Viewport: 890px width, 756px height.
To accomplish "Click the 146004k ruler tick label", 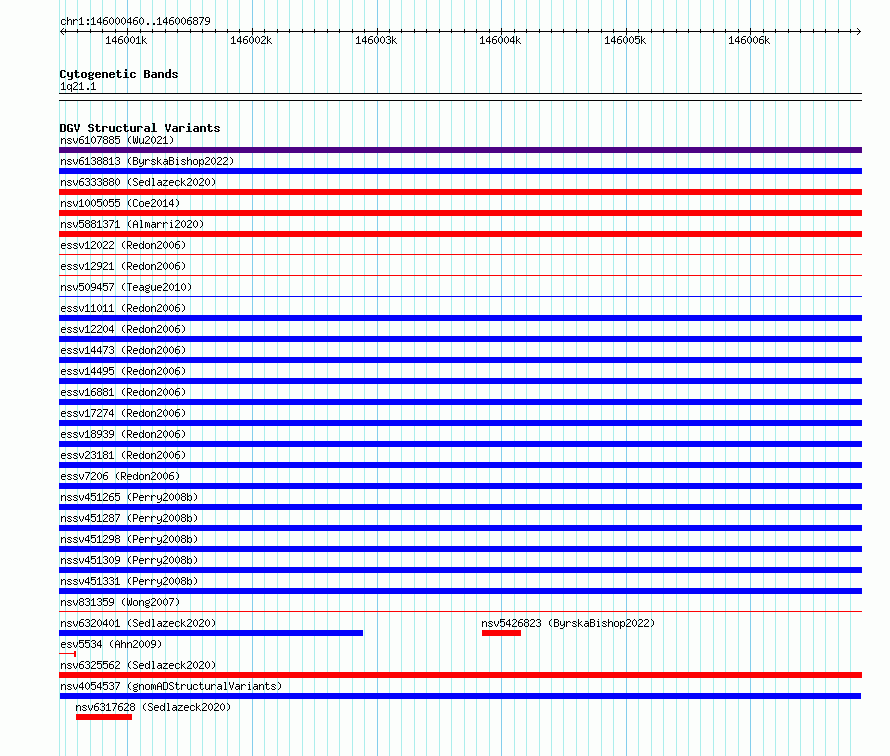I will (x=500, y=40).
